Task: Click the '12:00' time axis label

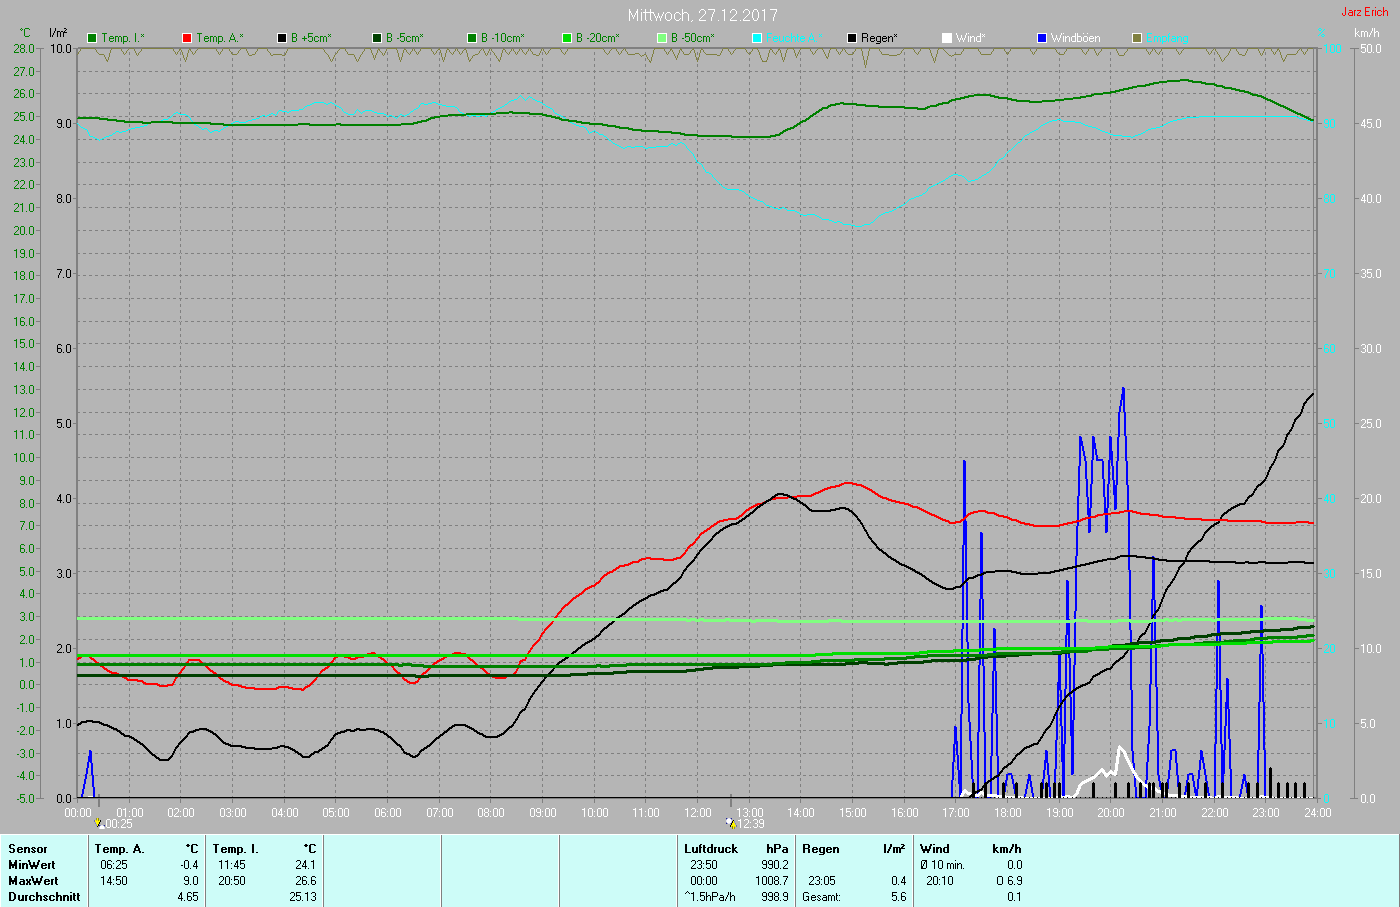Action: pyautogui.click(x=698, y=813)
